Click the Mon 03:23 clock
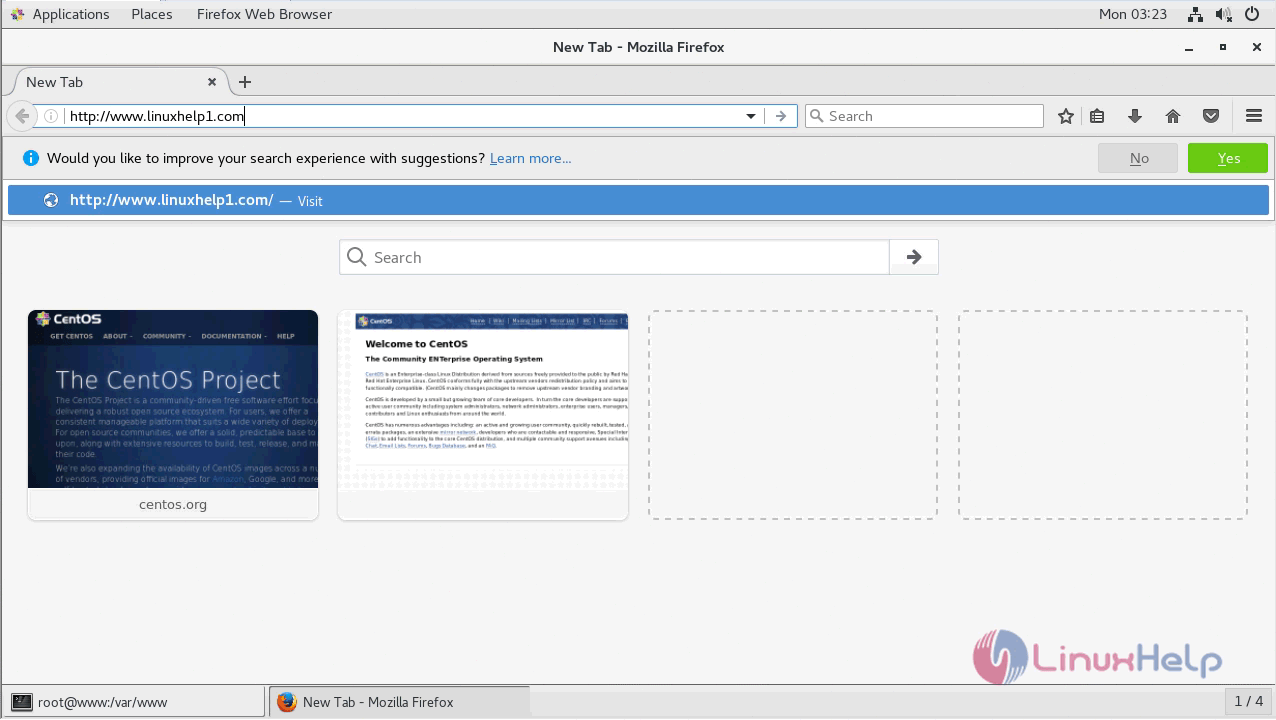 1133,14
